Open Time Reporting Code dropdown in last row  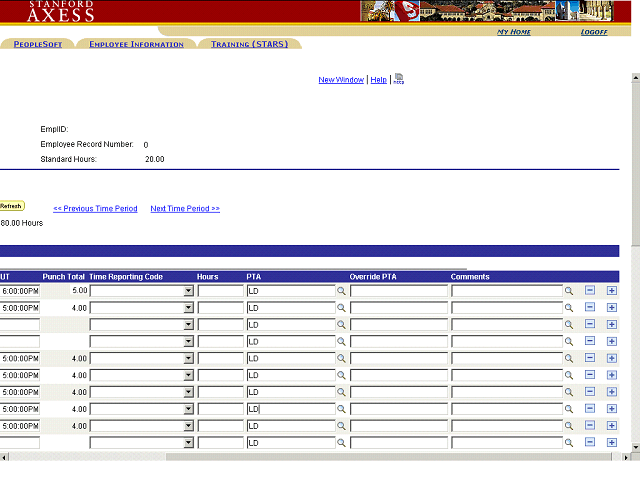click(188, 443)
